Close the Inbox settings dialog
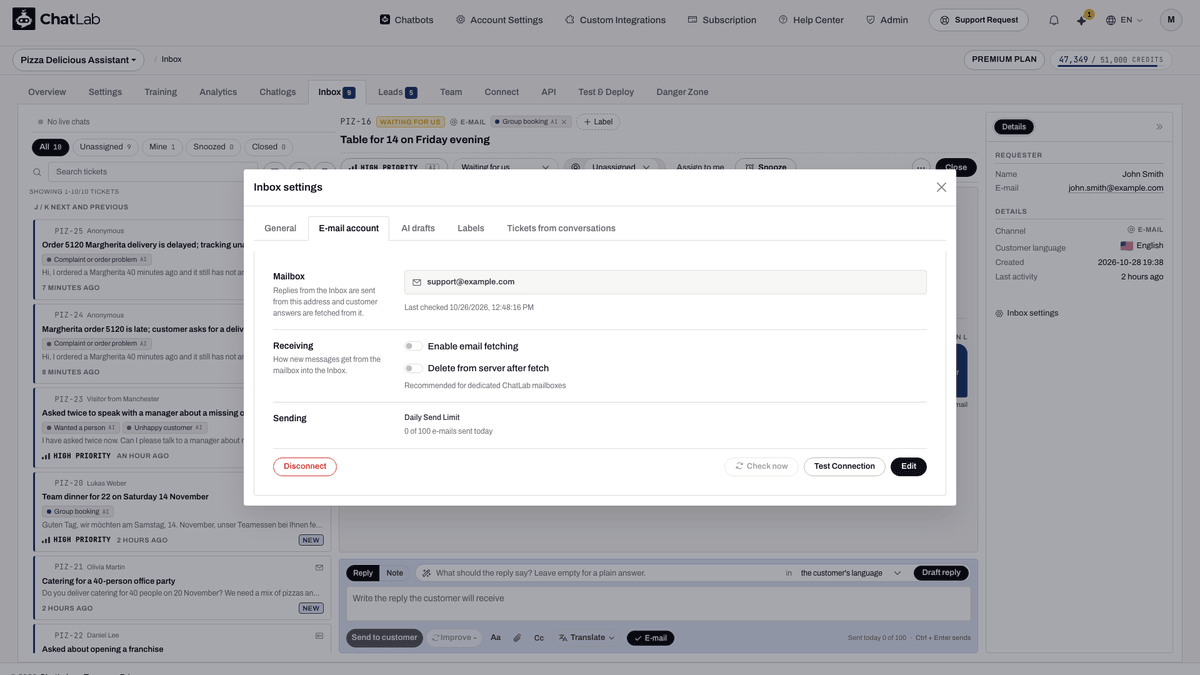1200x675 pixels. (941, 187)
